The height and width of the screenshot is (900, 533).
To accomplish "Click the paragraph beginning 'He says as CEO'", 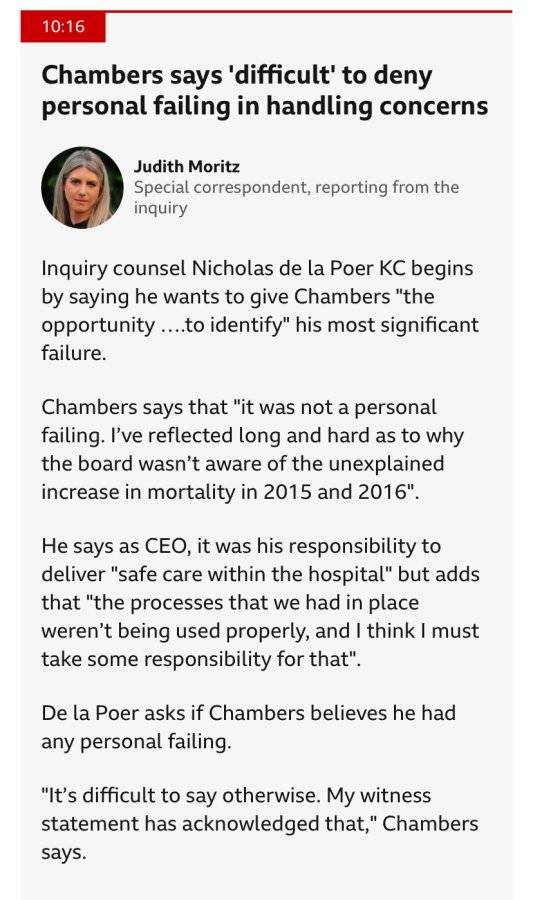I will [260, 602].
